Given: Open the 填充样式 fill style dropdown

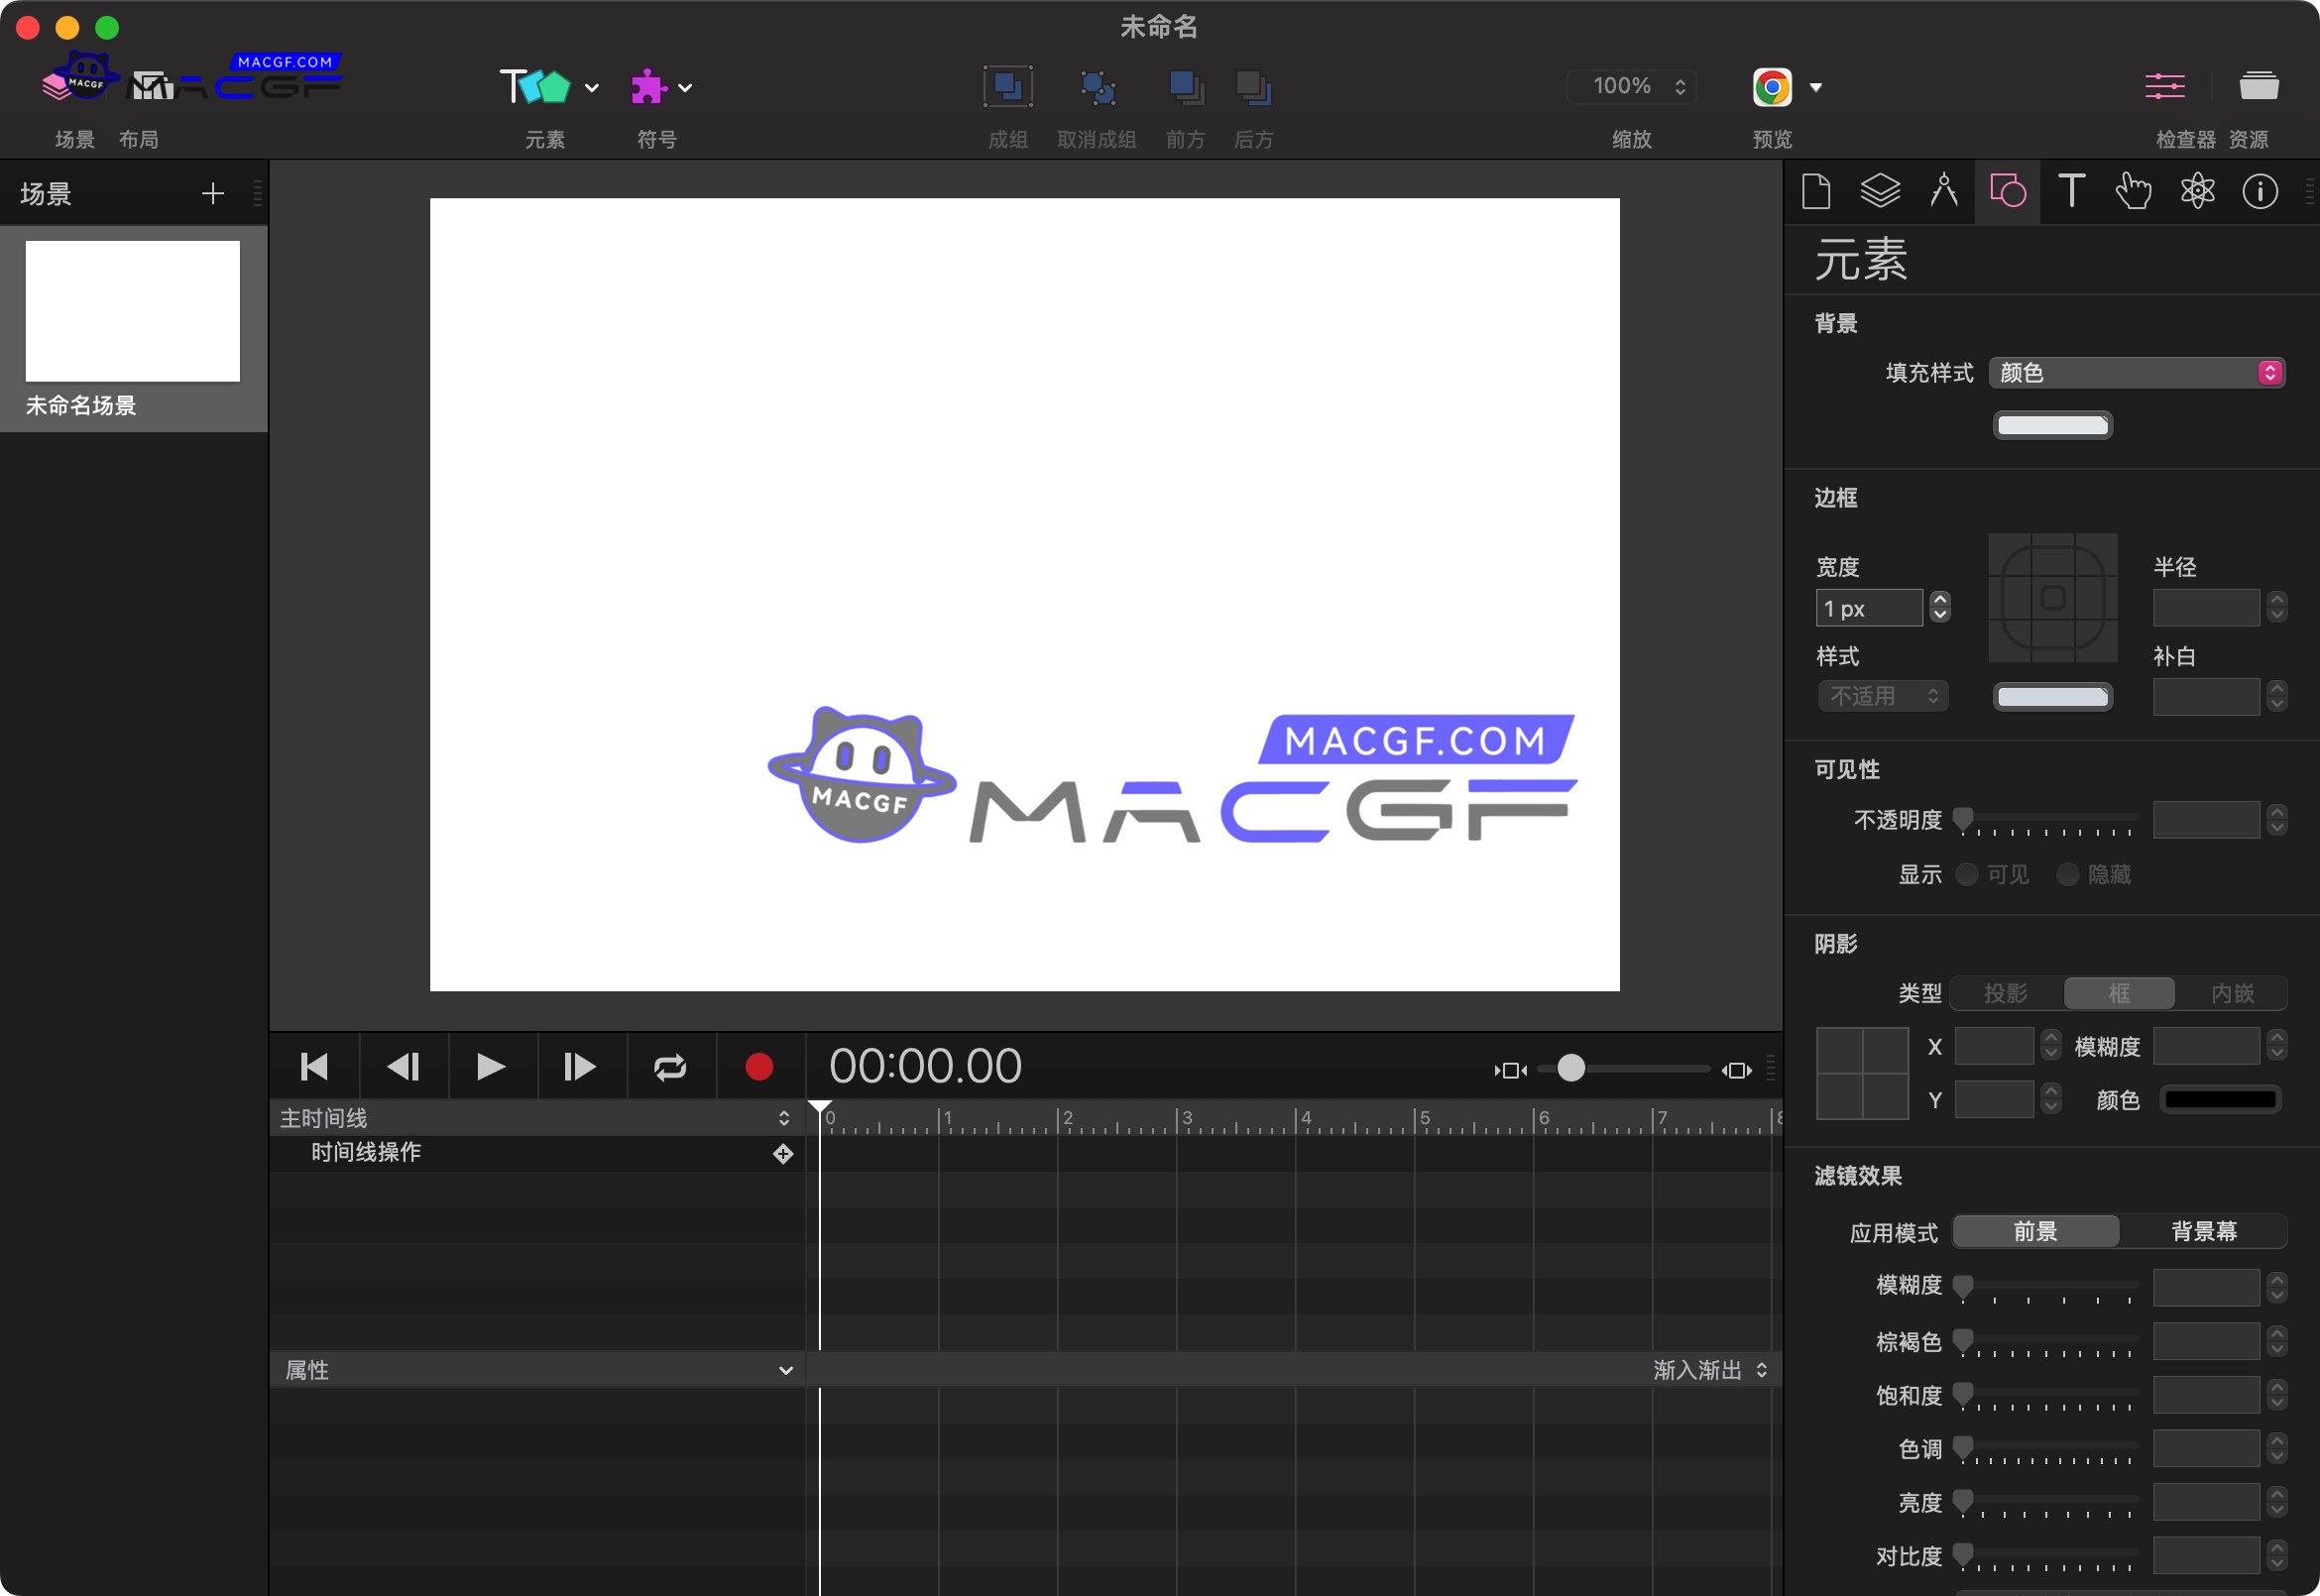Looking at the screenshot, I should pos(2137,372).
